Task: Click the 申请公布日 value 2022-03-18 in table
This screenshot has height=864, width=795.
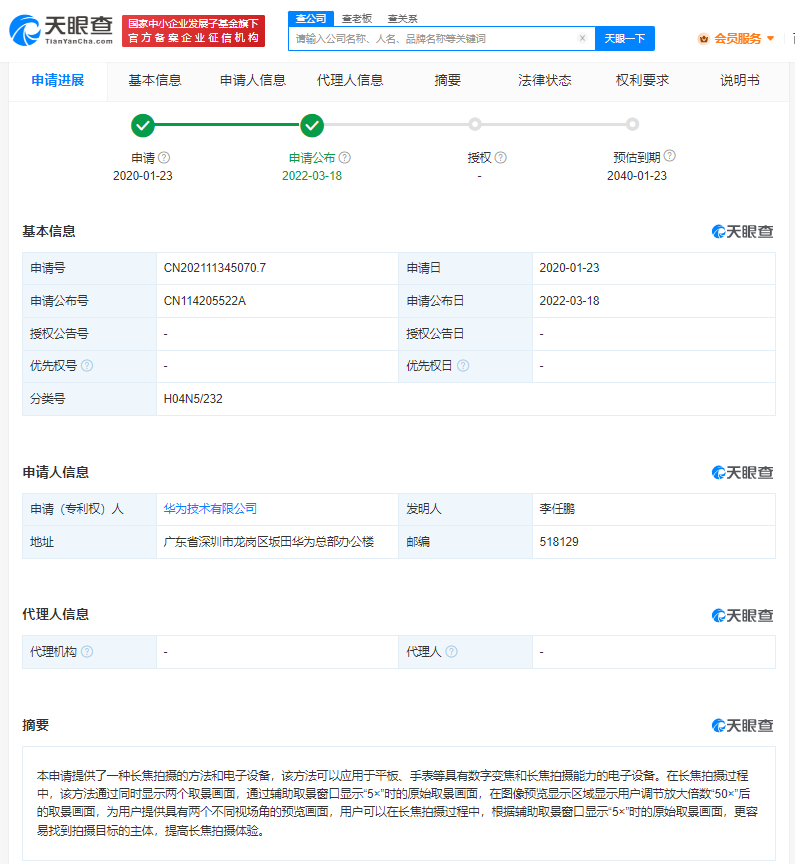Action: [x=569, y=301]
